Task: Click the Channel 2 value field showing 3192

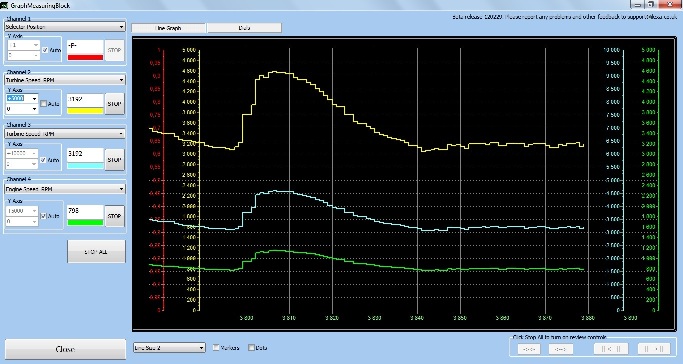Action: click(85, 101)
